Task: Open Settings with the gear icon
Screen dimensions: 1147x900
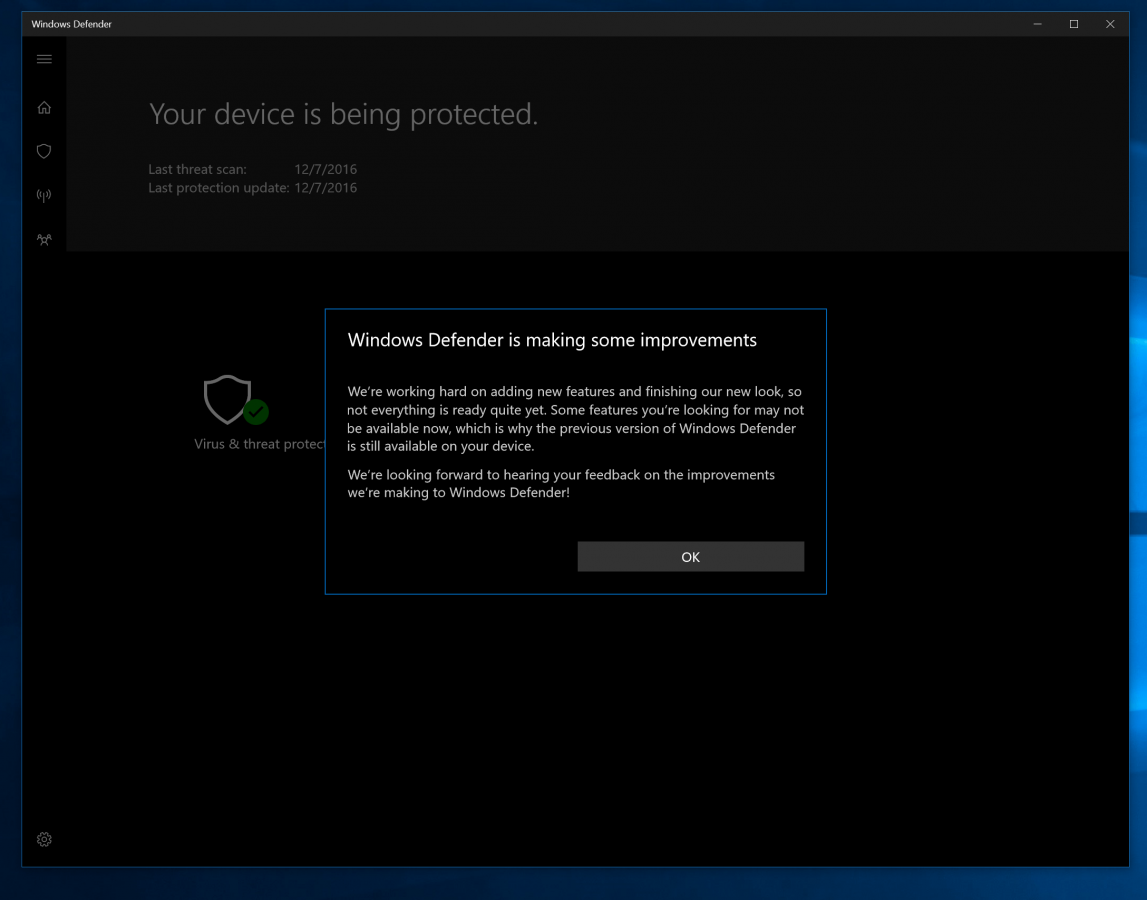Action: point(44,839)
